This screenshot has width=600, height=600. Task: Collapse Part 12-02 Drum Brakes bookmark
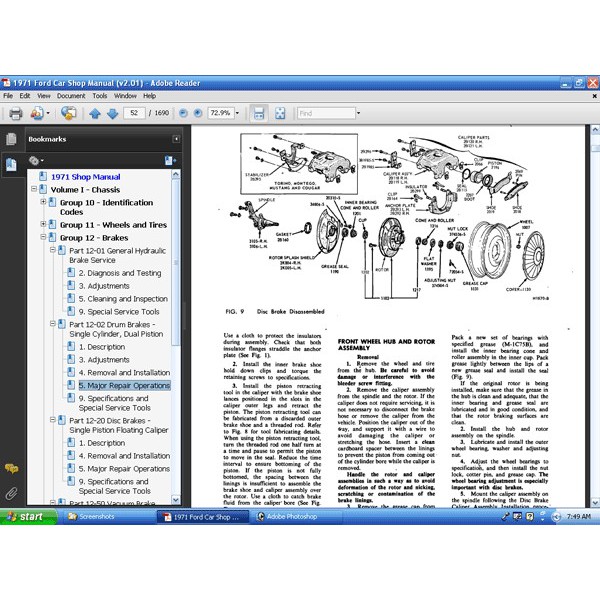click(x=53, y=324)
